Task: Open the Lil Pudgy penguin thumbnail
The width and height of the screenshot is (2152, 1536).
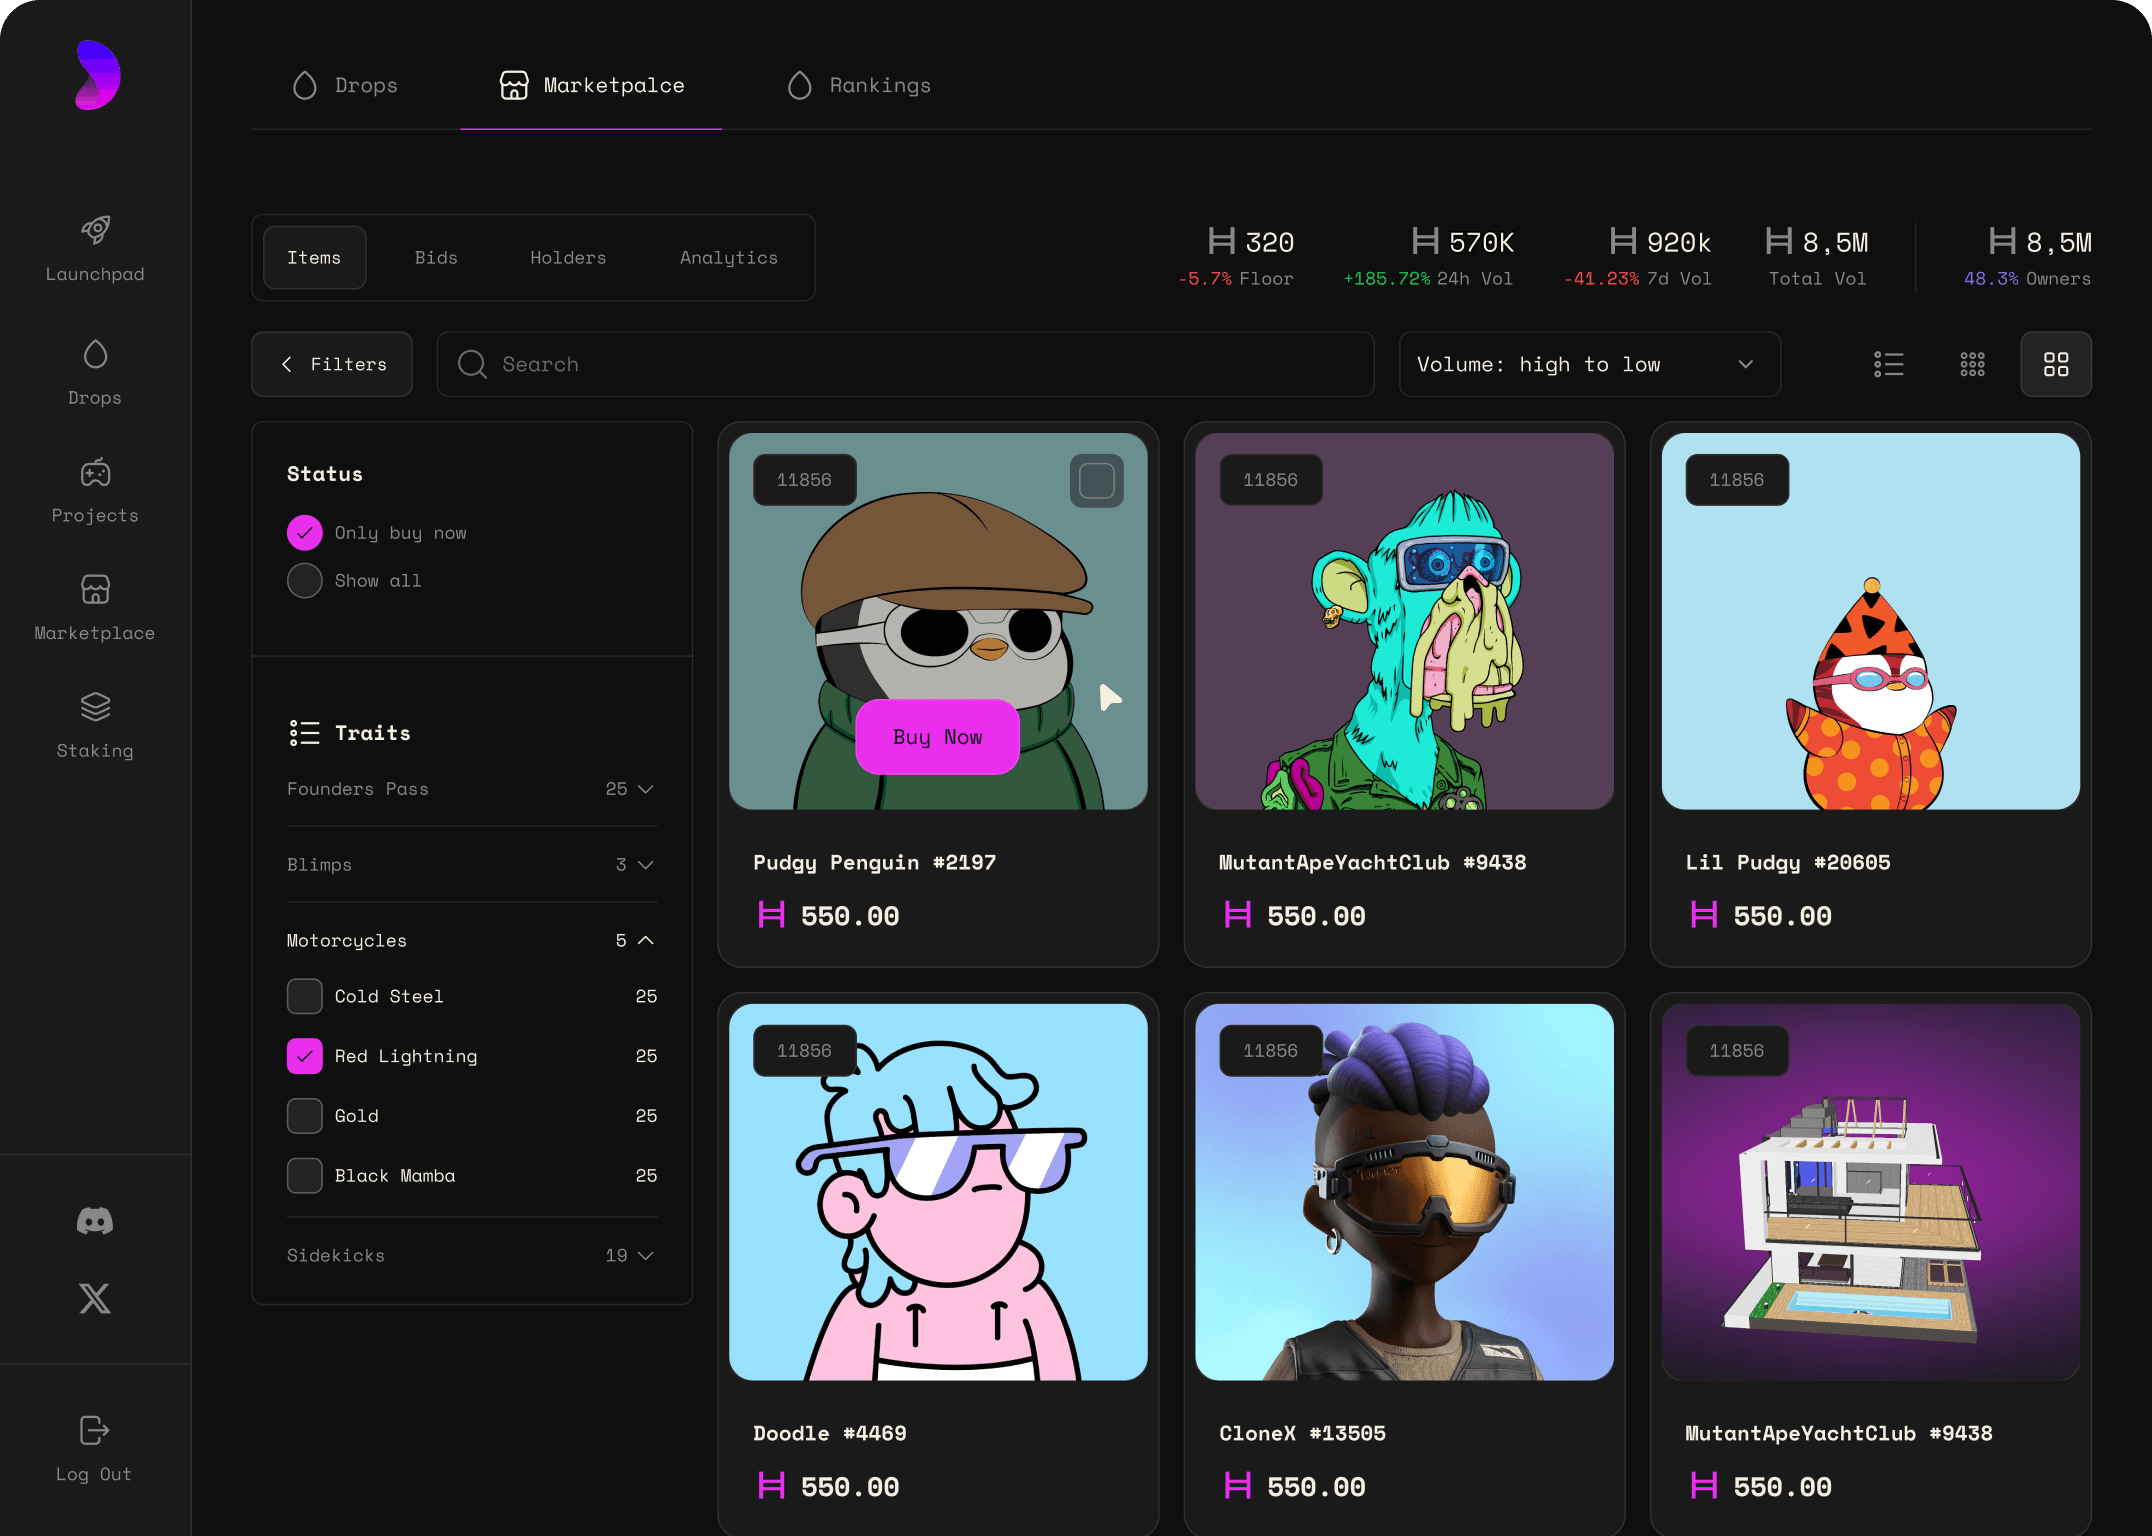Action: 1871,621
